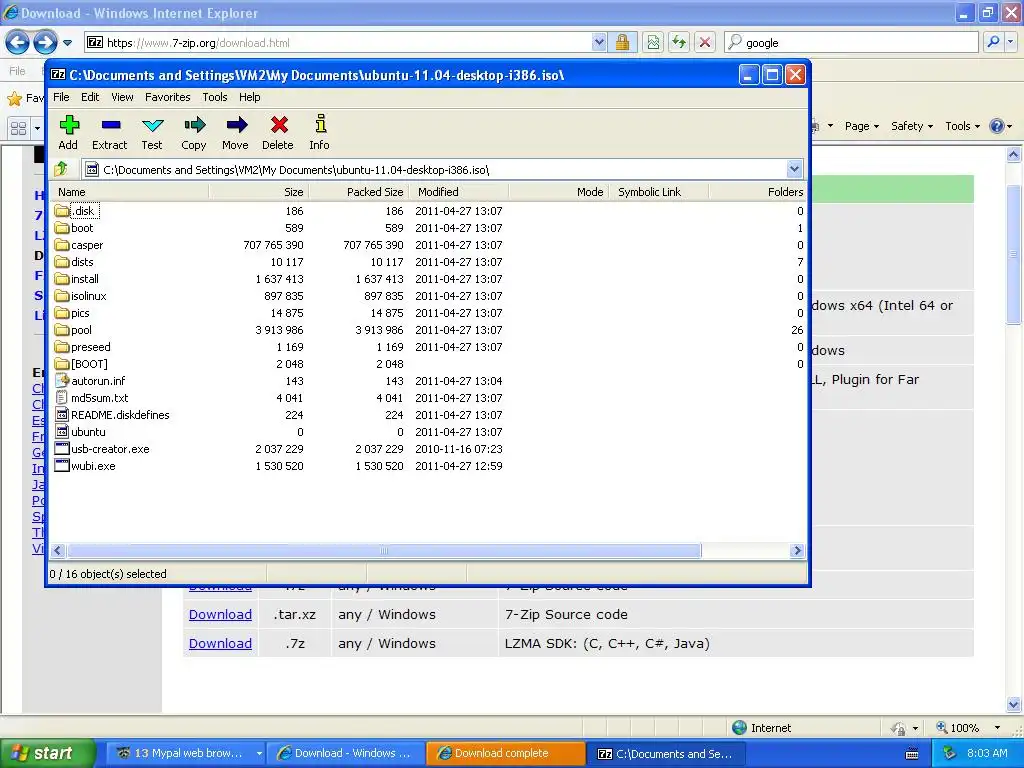The height and width of the screenshot is (768, 1024).
Task: Switch to Download - Windows taskbar button
Action: pyautogui.click(x=346, y=753)
